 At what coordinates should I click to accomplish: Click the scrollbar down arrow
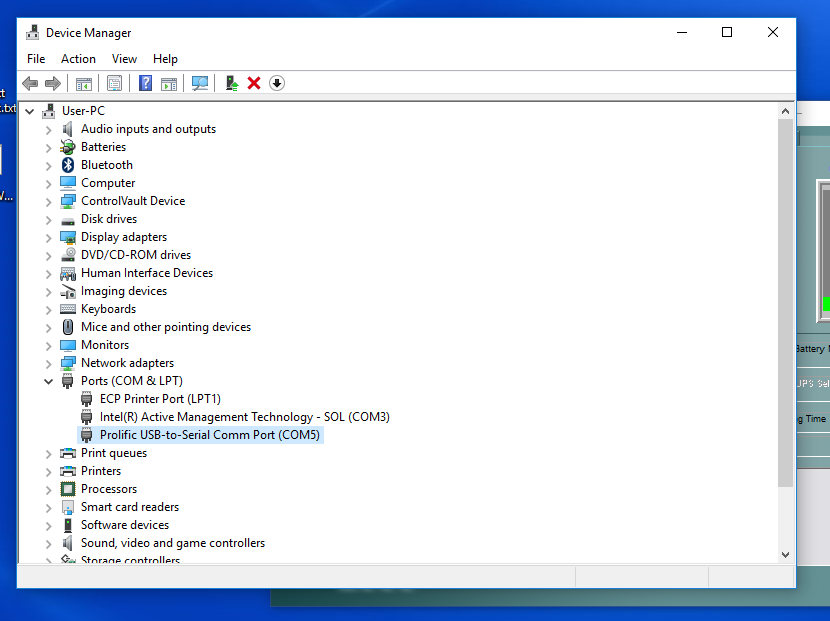coord(786,555)
